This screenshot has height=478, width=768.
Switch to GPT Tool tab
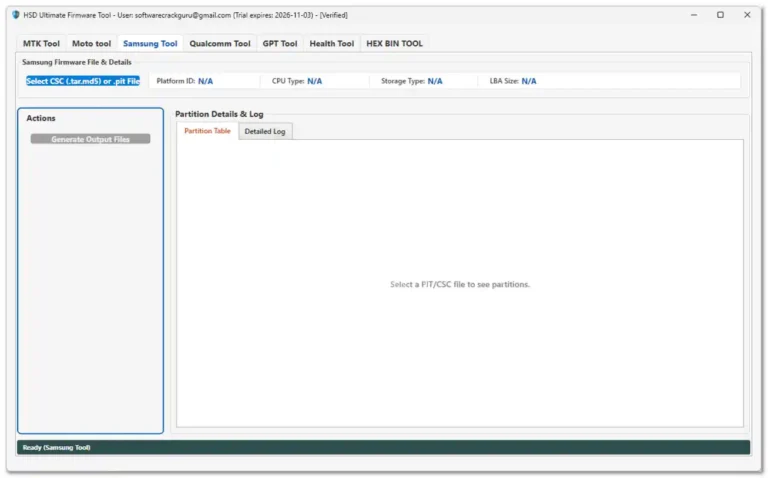point(280,44)
